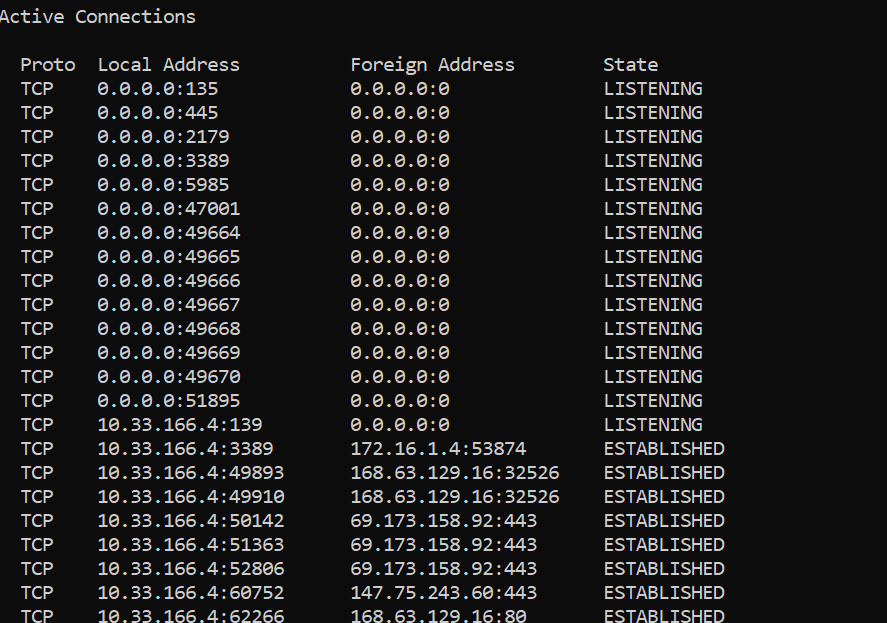Screen dimensions: 887x623
Task: Click LISTENING state on 0.0.0.0:2179 row
Action: [x=653, y=137]
